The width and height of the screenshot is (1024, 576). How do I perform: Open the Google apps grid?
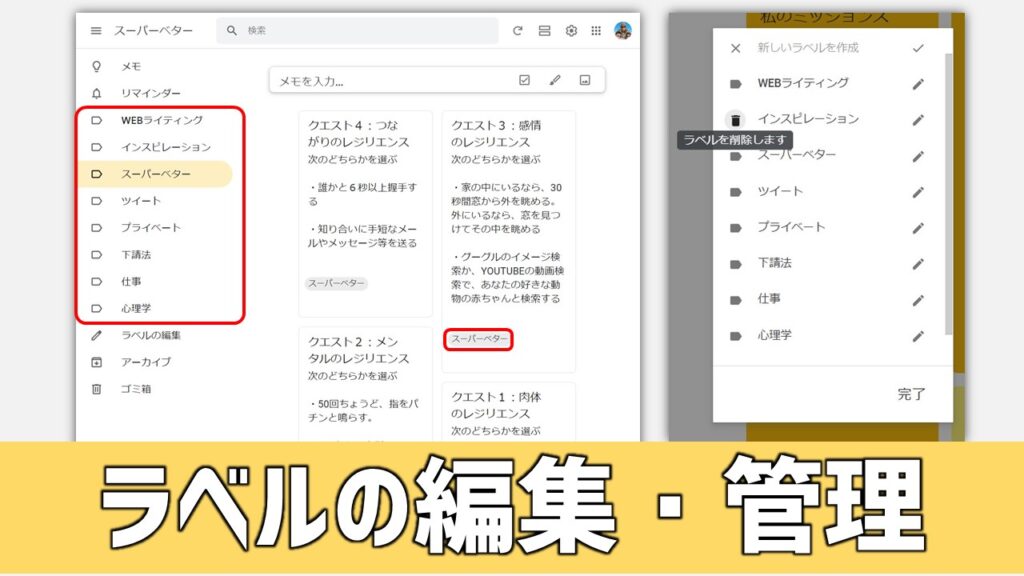(x=596, y=31)
